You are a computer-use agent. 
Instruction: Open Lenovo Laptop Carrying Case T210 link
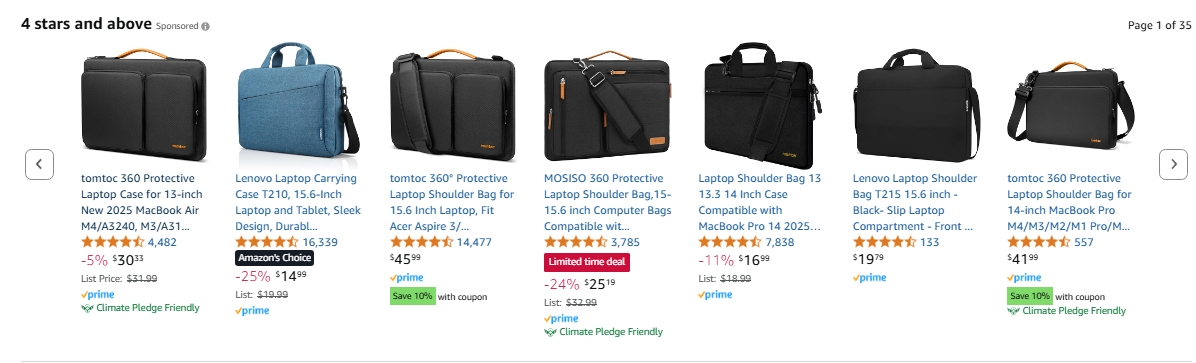click(x=298, y=202)
